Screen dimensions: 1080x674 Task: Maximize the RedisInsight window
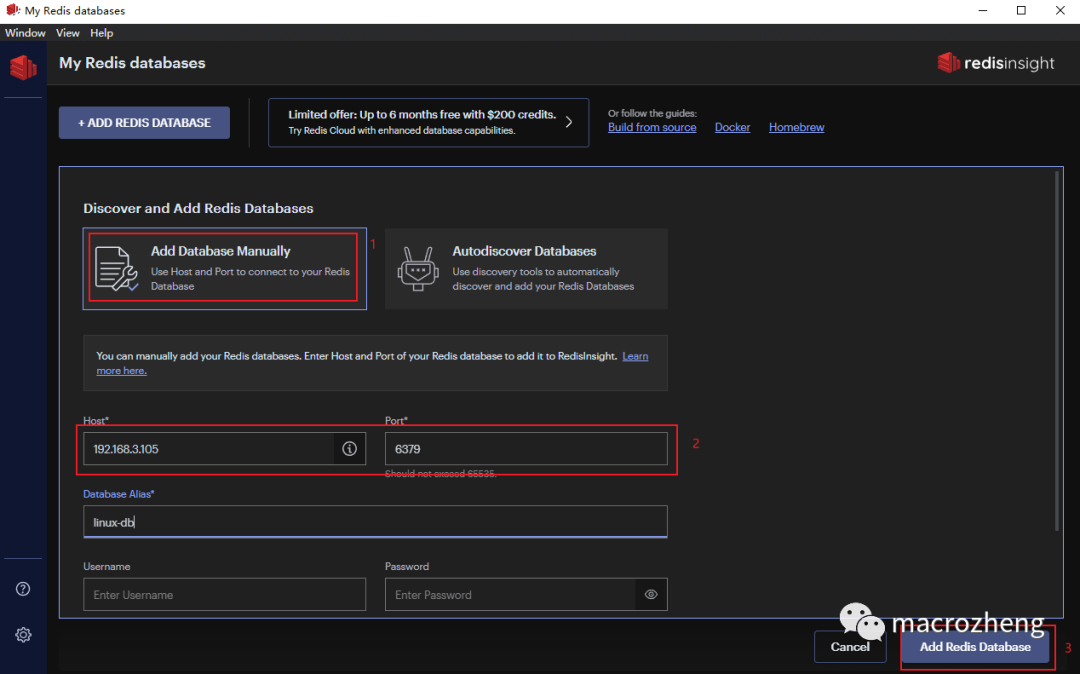coord(1021,10)
